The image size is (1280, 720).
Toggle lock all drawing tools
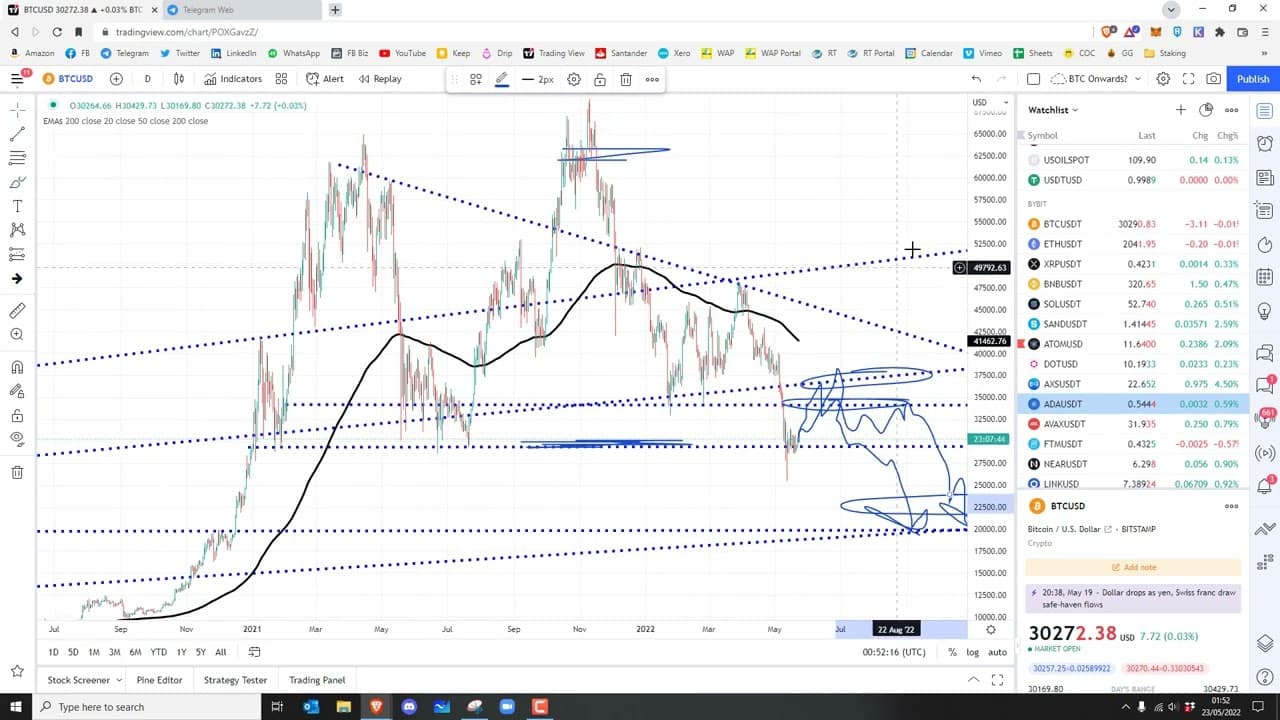[17, 415]
